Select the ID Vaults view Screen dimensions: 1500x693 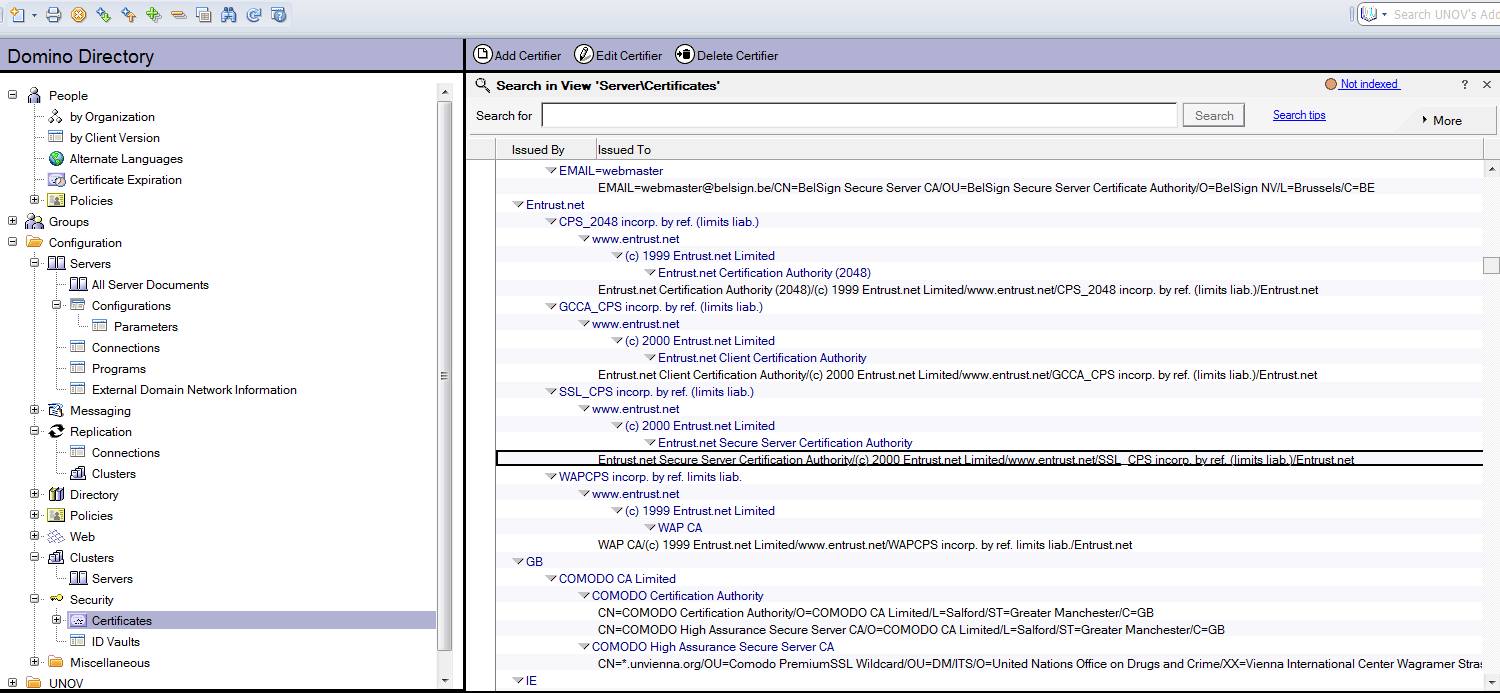click(115, 641)
